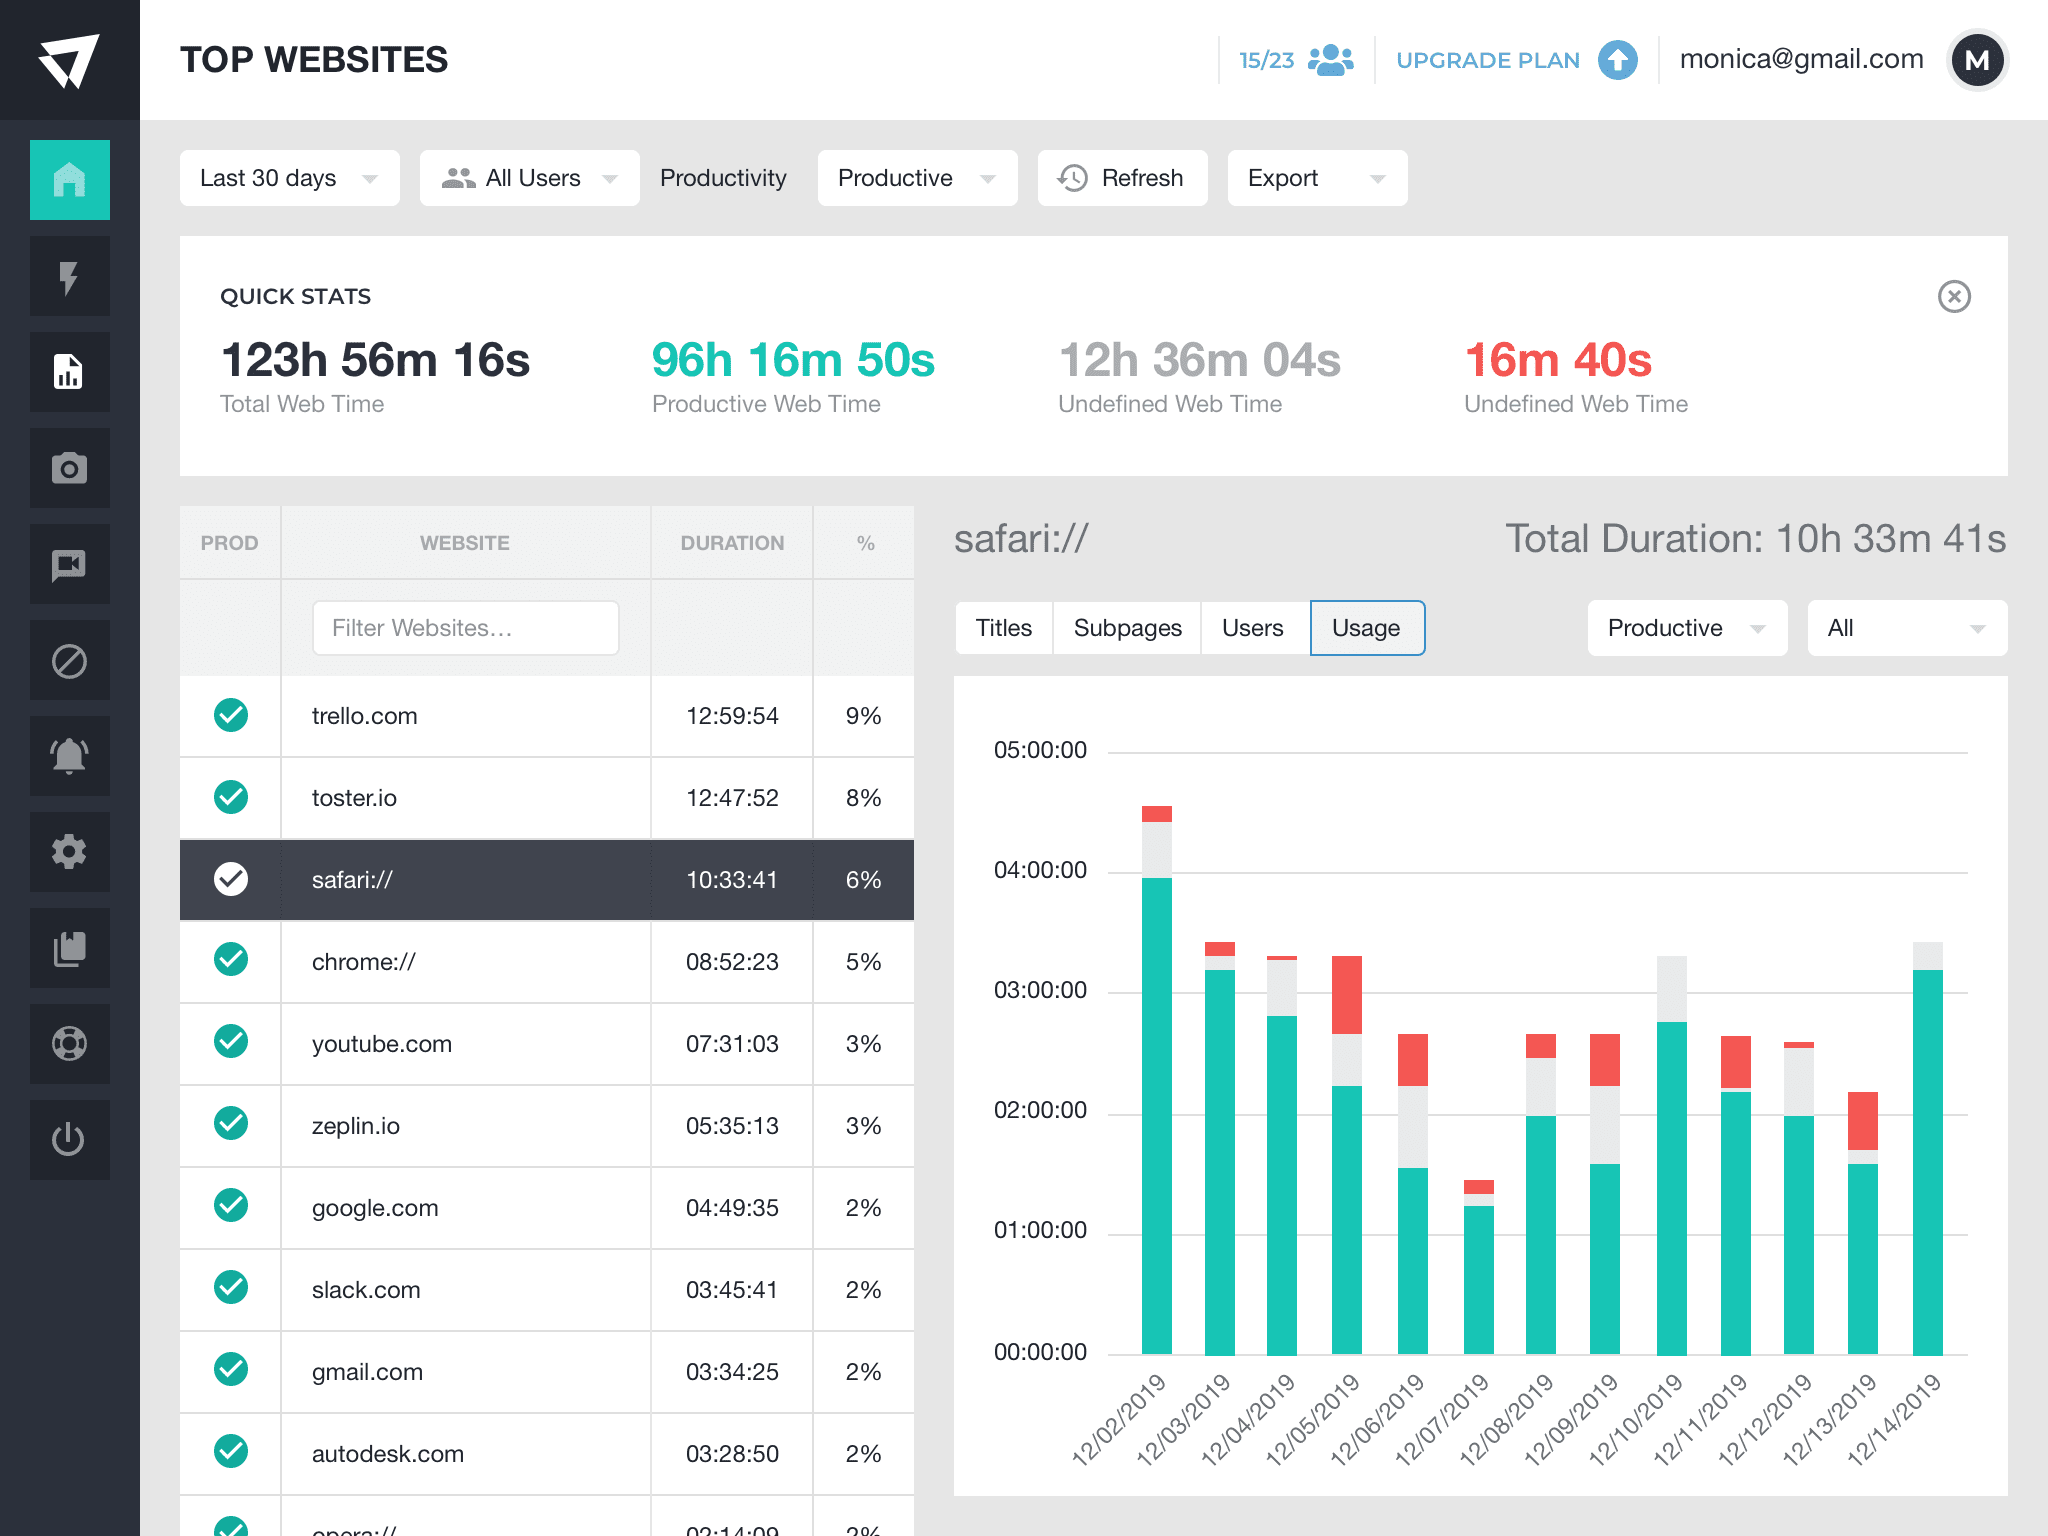Open the blocked websites icon

click(x=70, y=659)
